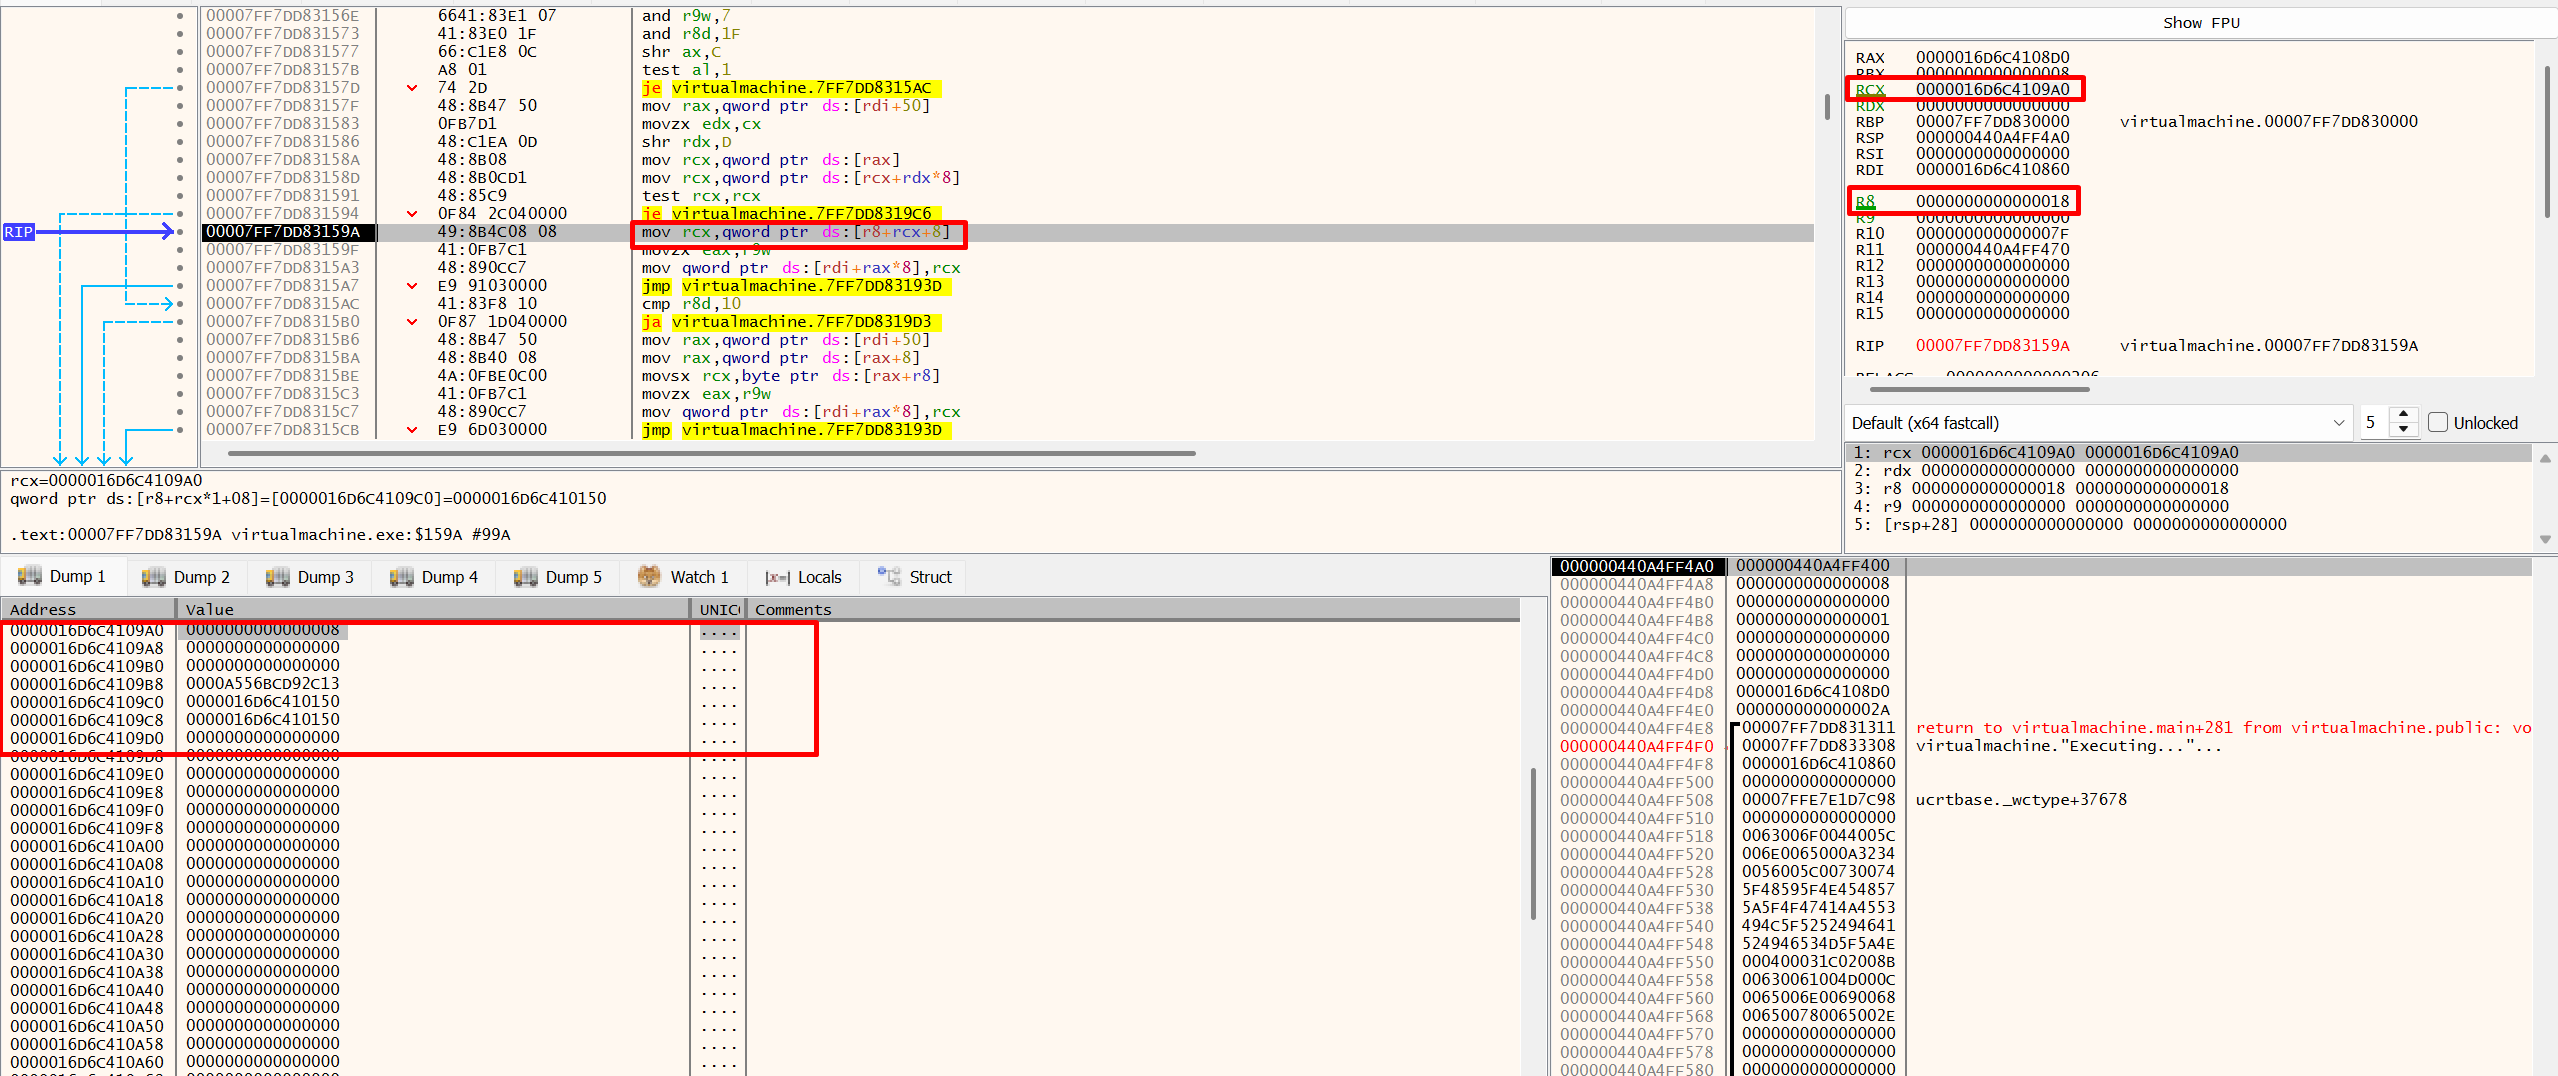
Task: Click the Struct tab icon
Action: [x=888, y=575]
